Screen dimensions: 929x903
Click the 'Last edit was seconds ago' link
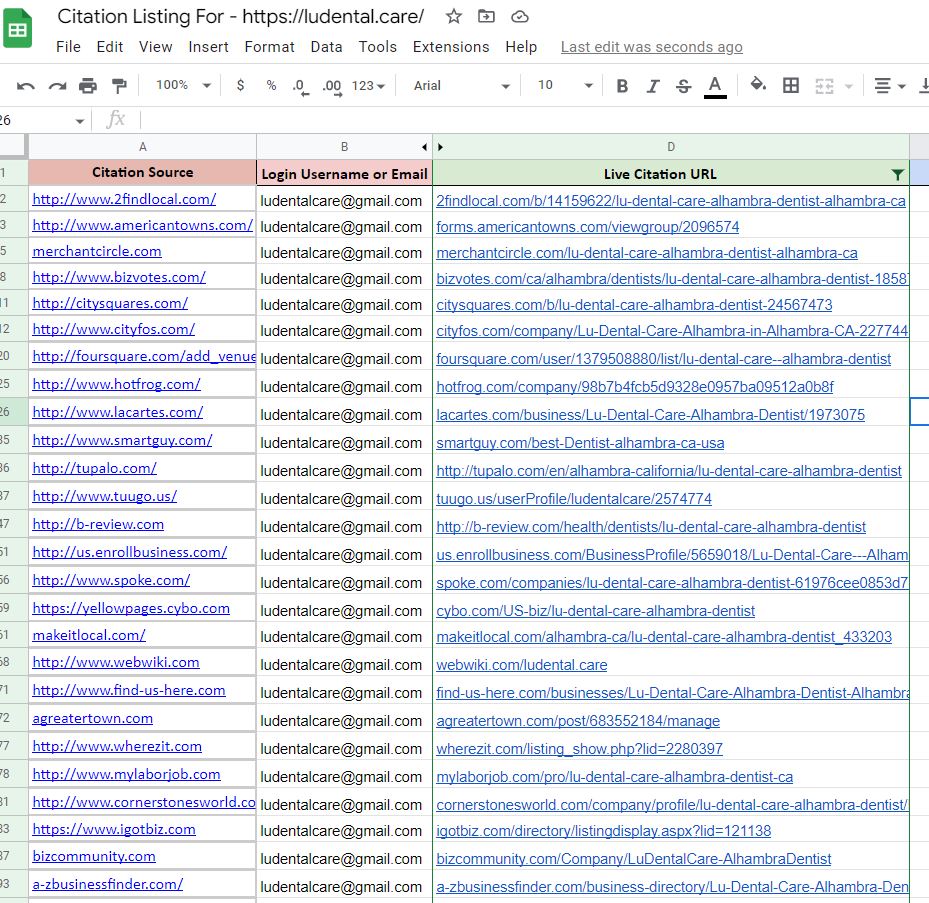[x=651, y=47]
